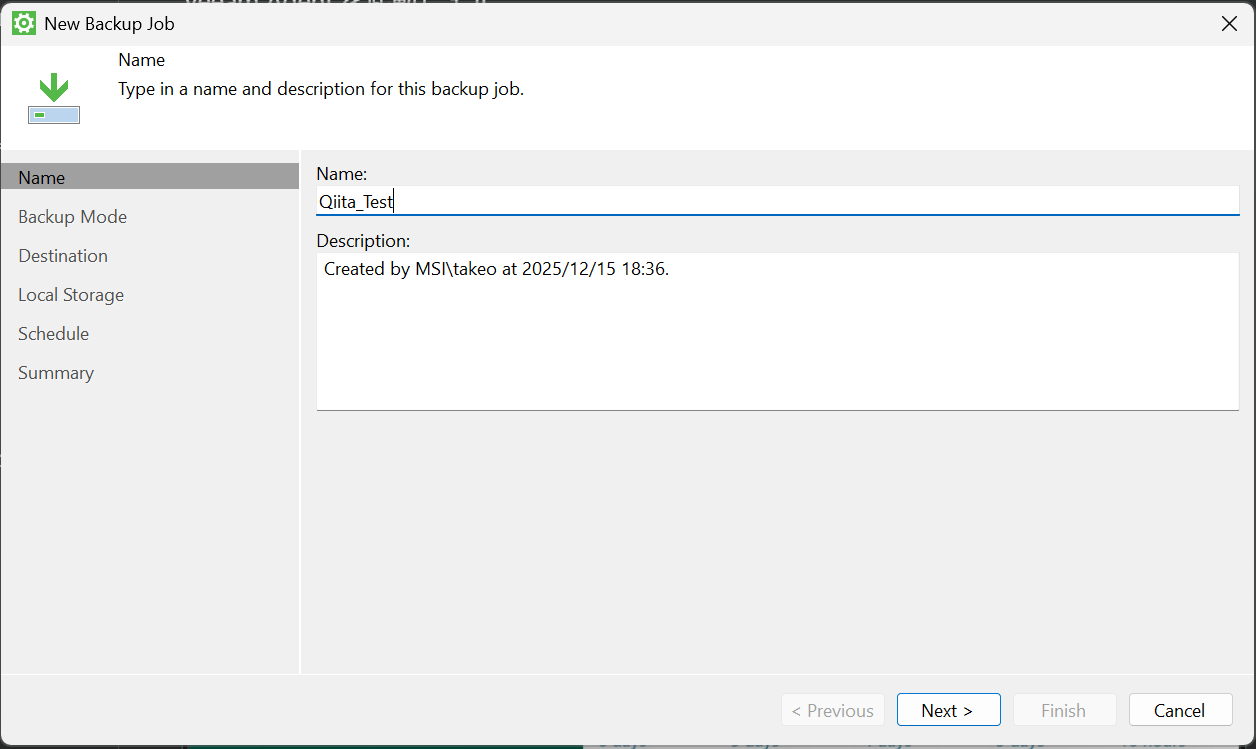Click the 'Created by MSI\takeo' description text

pos(496,269)
